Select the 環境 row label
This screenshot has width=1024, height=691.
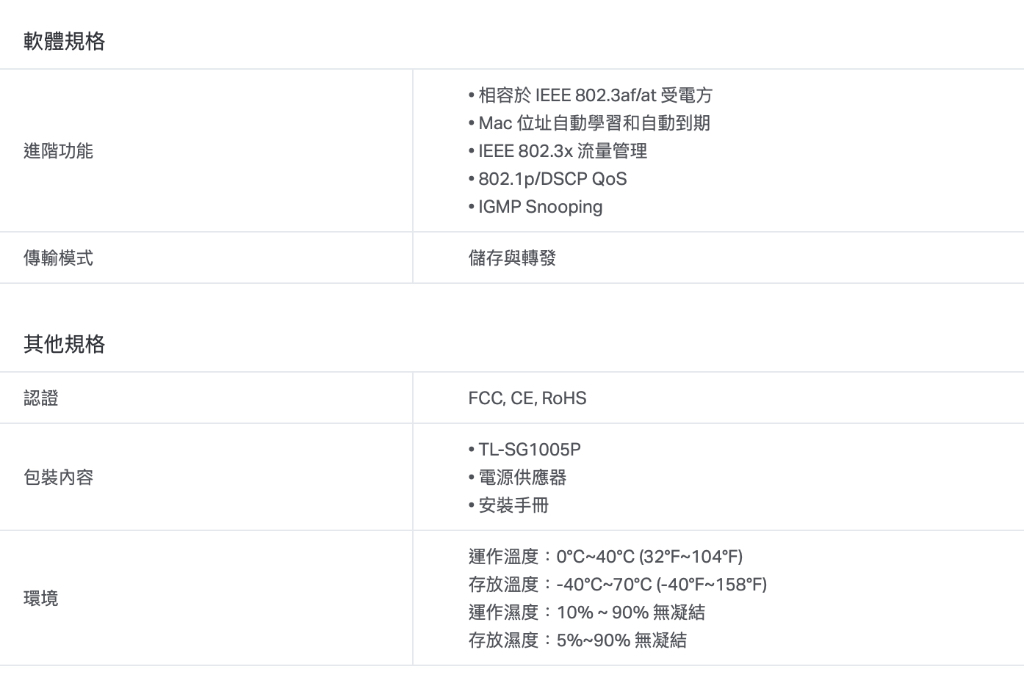point(41,598)
